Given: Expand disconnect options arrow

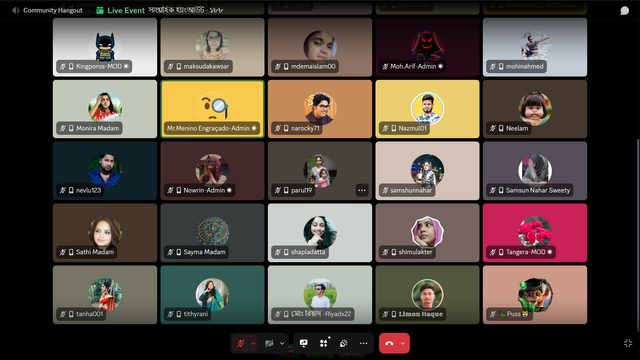Looking at the screenshot, I should click(403, 343).
